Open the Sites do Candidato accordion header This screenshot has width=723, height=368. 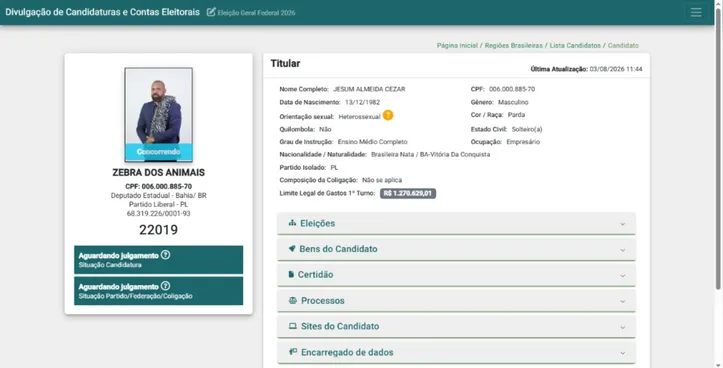point(456,327)
